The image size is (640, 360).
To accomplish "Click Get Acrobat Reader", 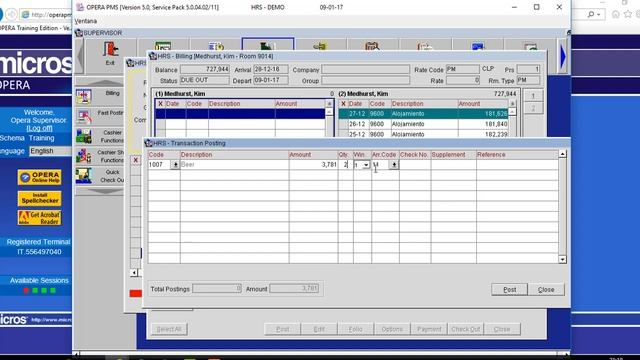I will pyautogui.click(x=40, y=218).
